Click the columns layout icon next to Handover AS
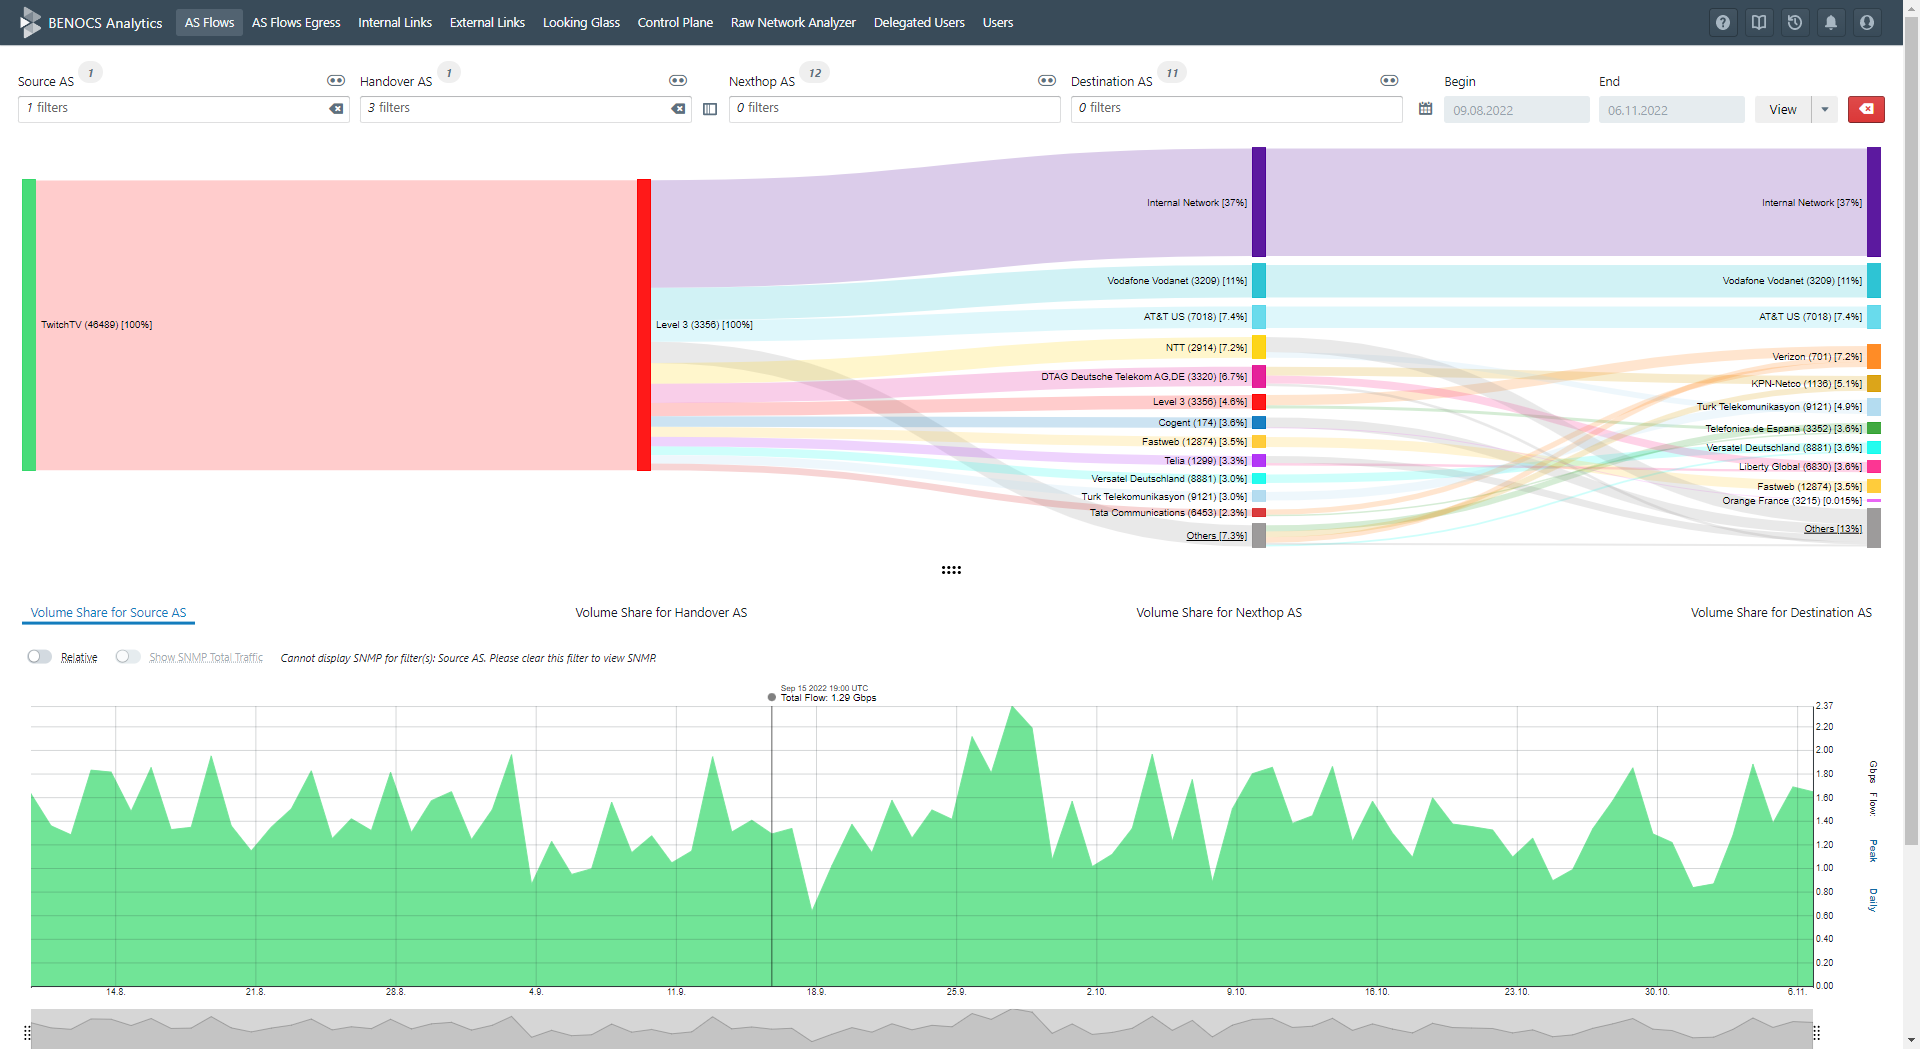 pos(710,109)
